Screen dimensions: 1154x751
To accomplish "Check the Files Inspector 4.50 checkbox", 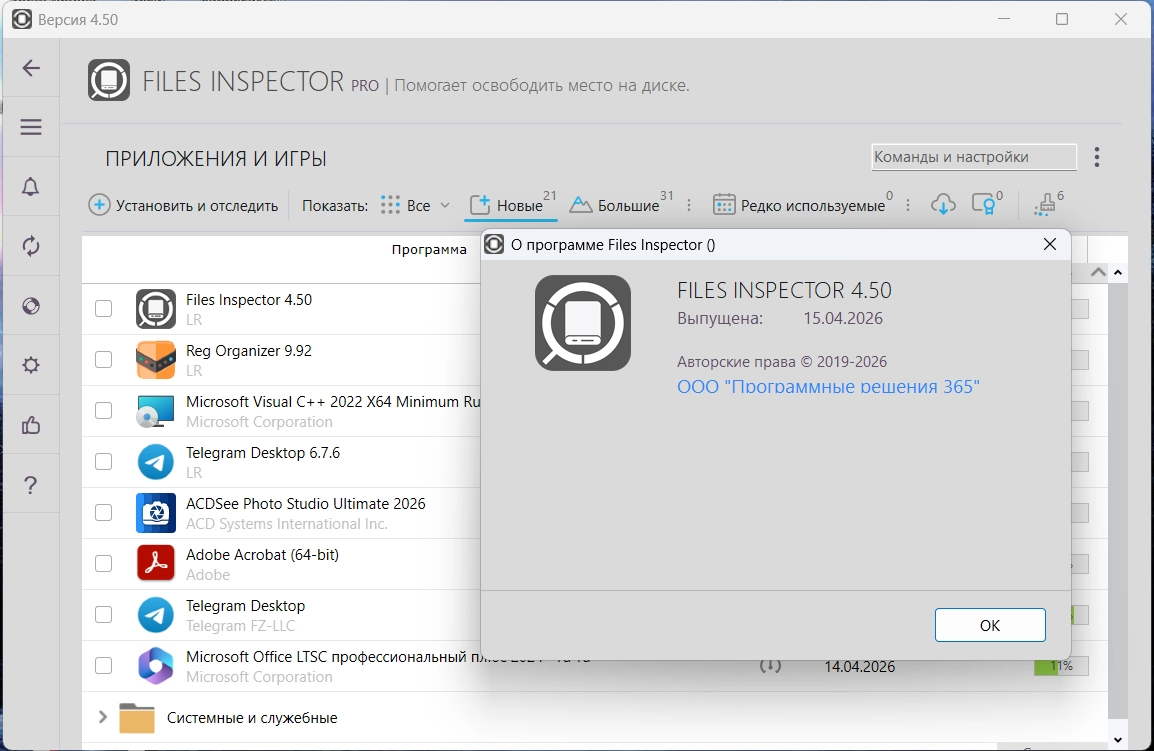I will pos(104,308).
